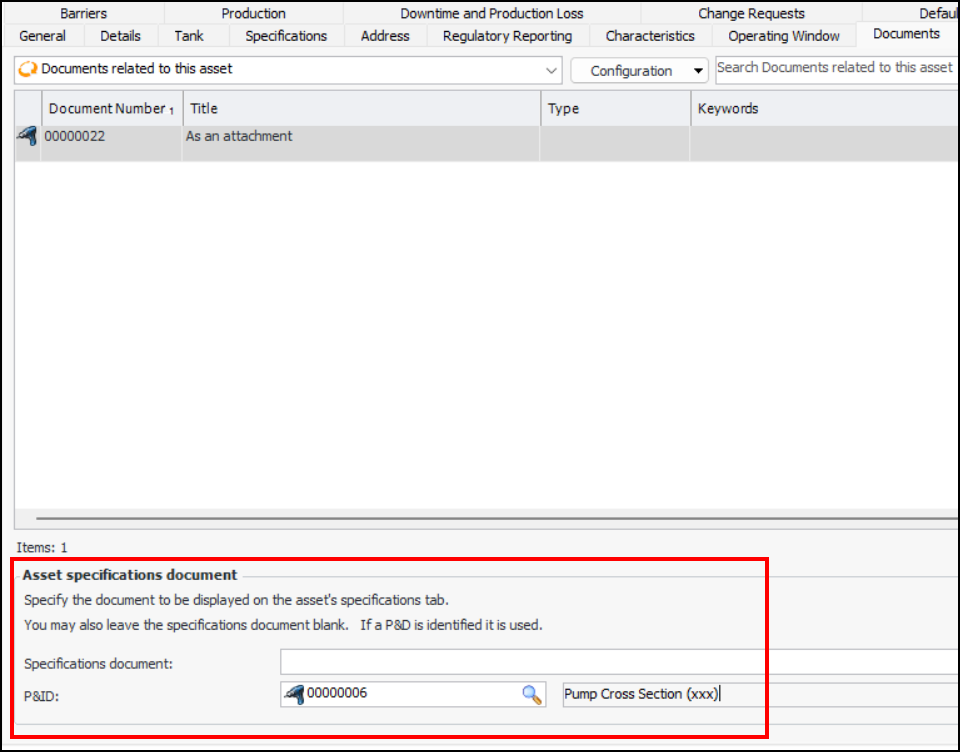Click the Specifications document input field
This screenshot has height=752, width=960.
(x=619, y=663)
